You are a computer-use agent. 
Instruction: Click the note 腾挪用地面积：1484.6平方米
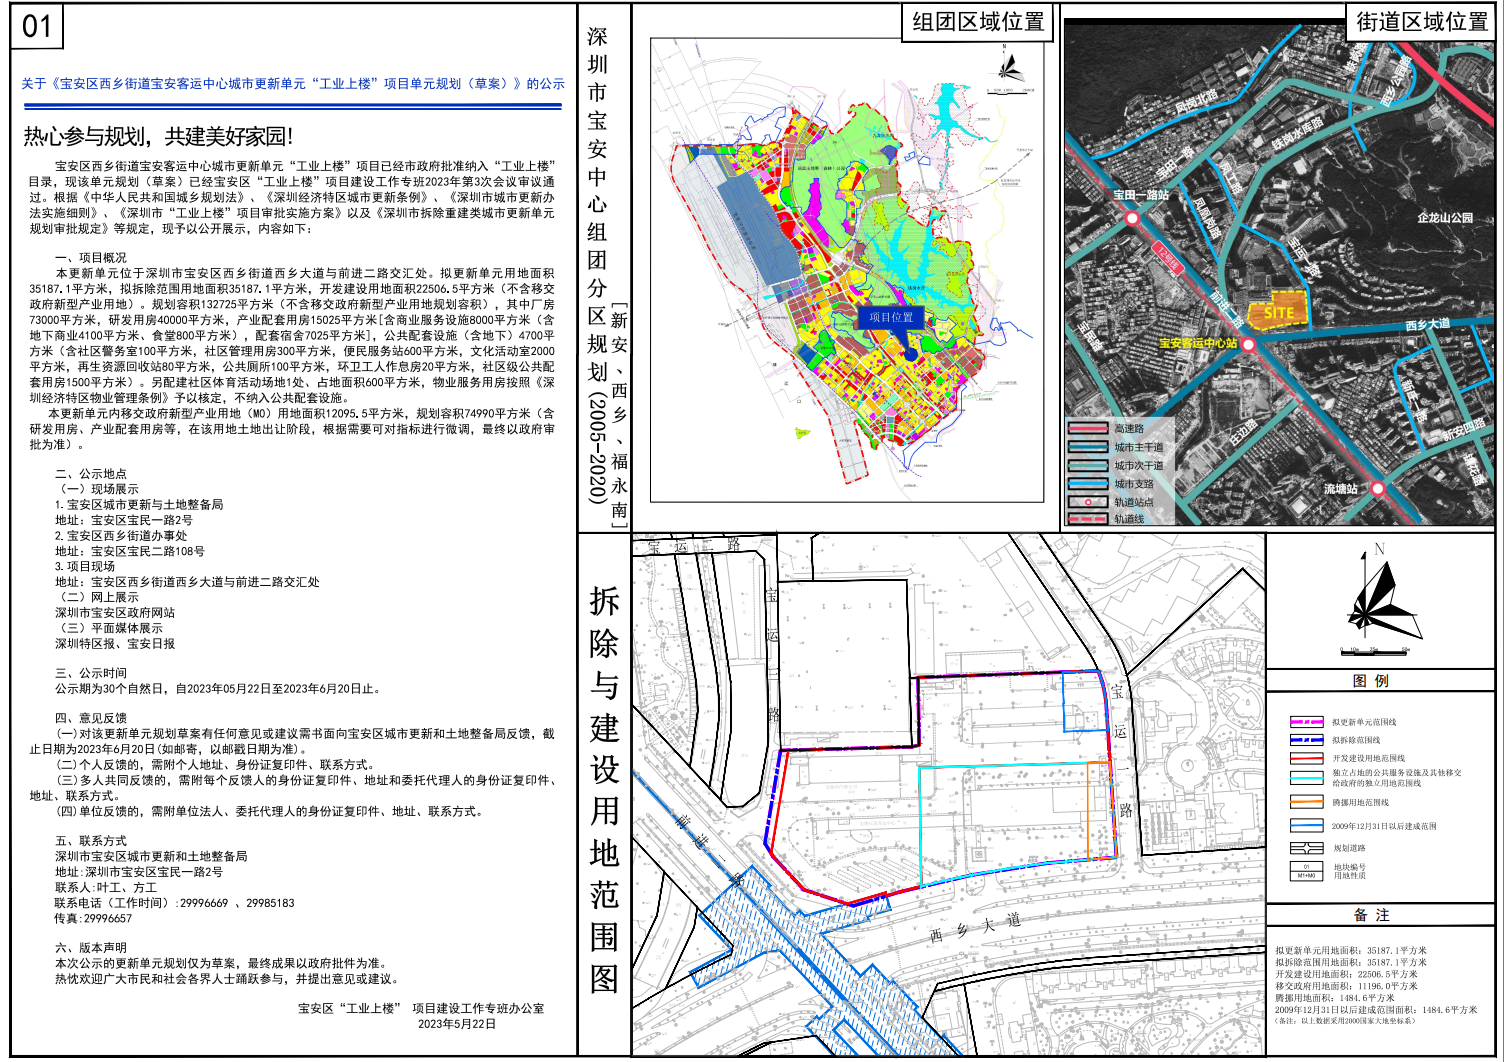(x=1335, y=998)
